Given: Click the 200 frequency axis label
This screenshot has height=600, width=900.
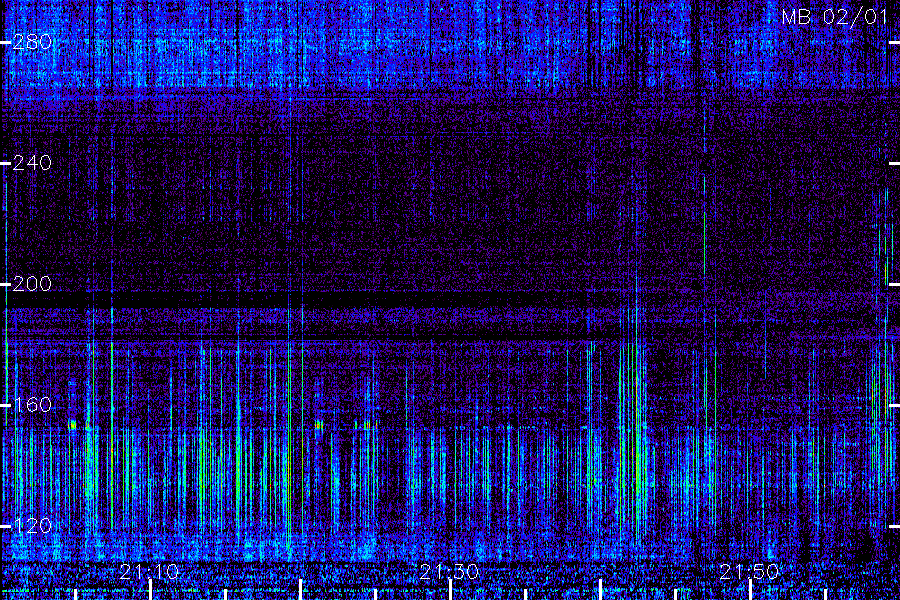Looking at the screenshot, I should (x=32, y=284).
